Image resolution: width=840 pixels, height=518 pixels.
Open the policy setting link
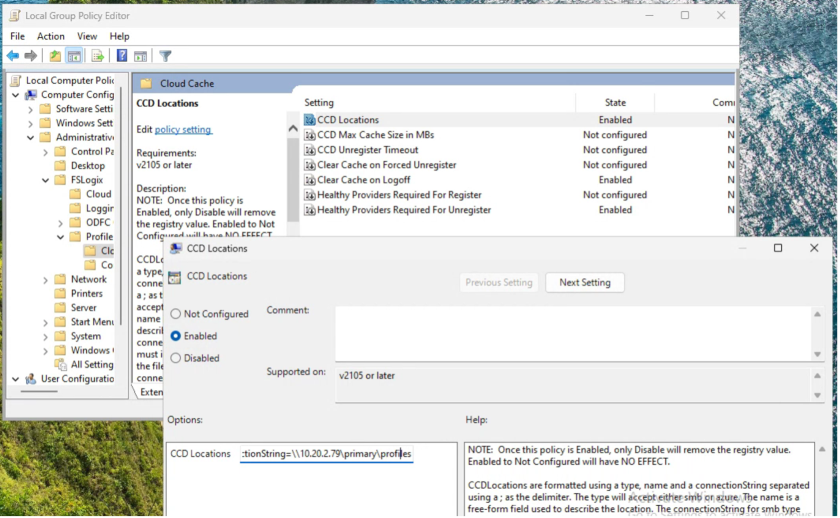tap(183, 130)
